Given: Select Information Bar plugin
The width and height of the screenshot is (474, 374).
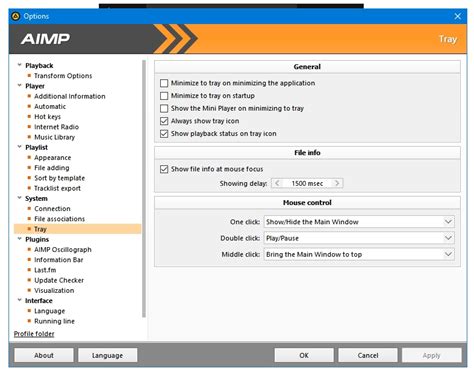Looking at the screenshot, I should coord(59,260).
